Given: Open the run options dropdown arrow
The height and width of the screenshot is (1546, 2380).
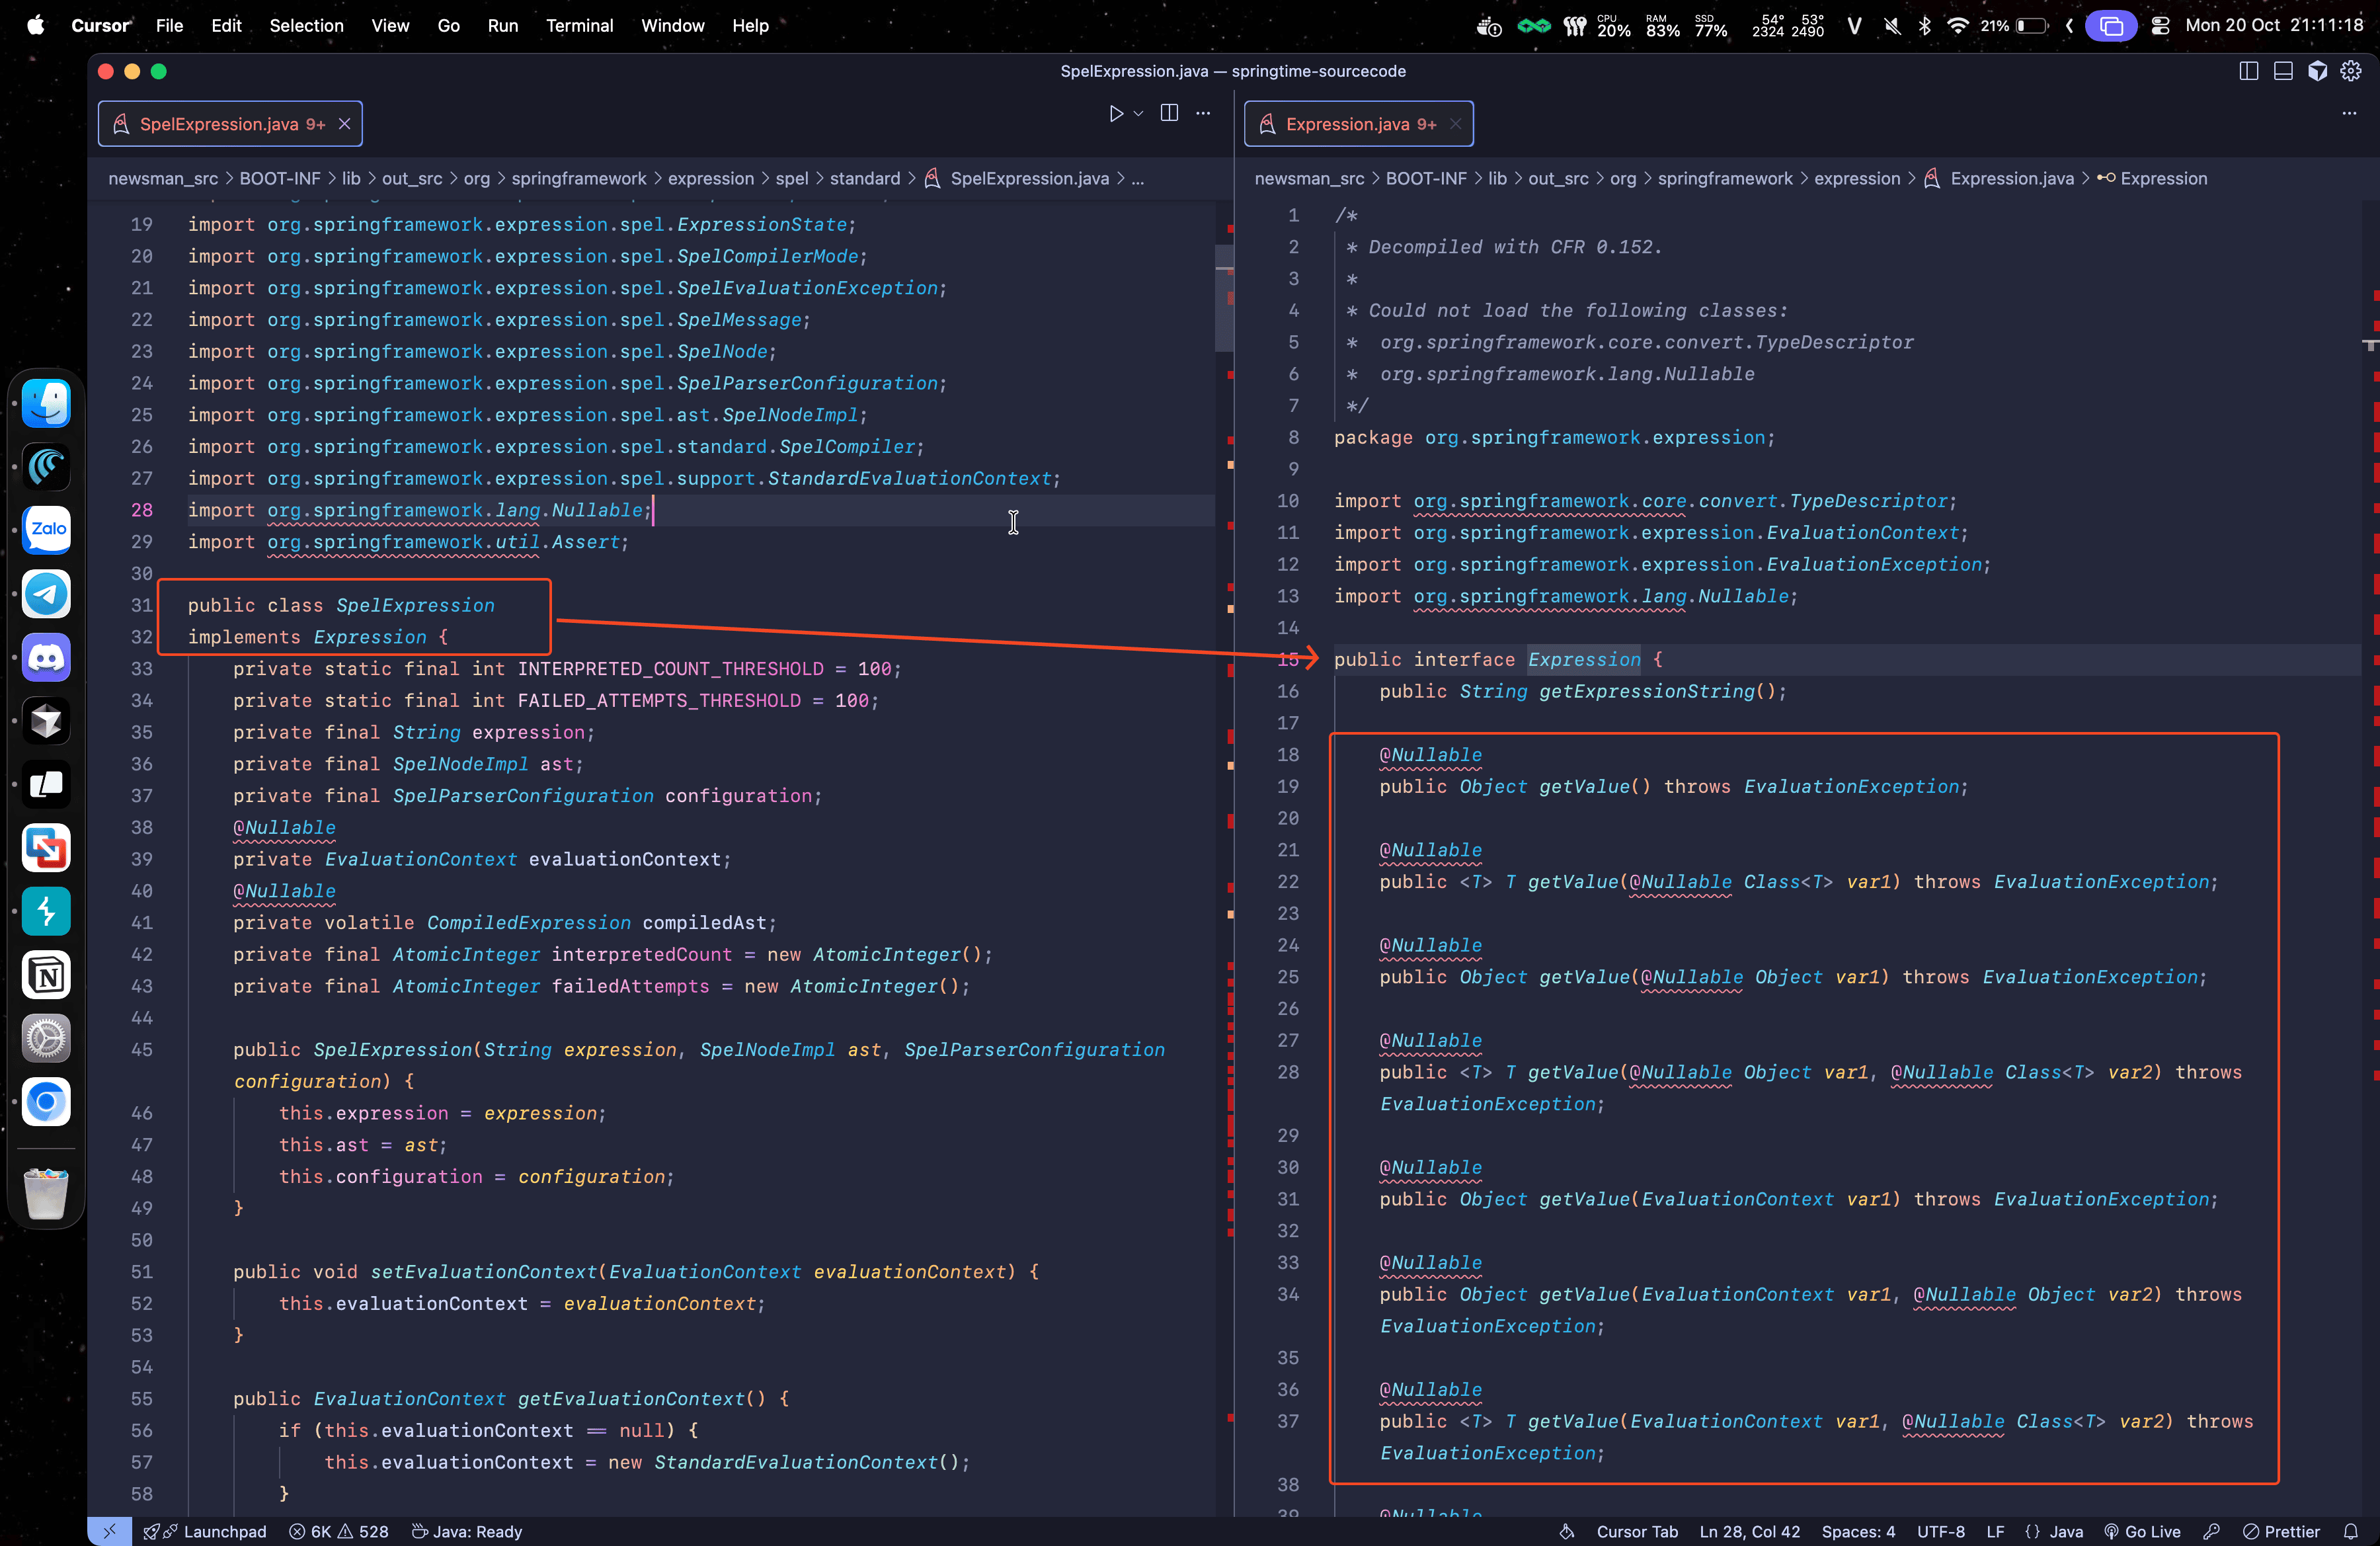Looking at the screenshot, I should click(x=1138, y=114).
